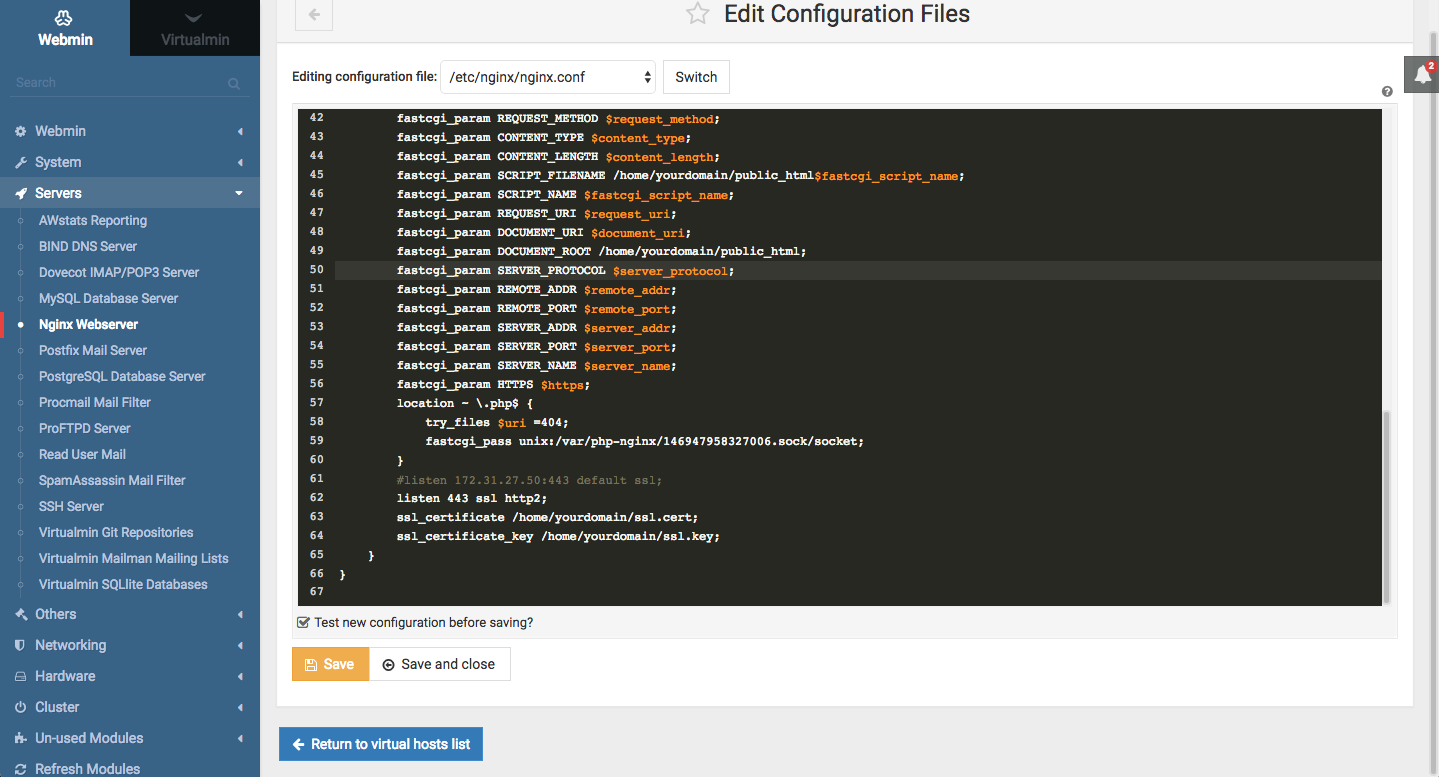Image resolution: width=1439 pixels, height=777 pixels.
Task: Click line 50 SERVER_PROTOCOL text
Action: click(565, 271)
